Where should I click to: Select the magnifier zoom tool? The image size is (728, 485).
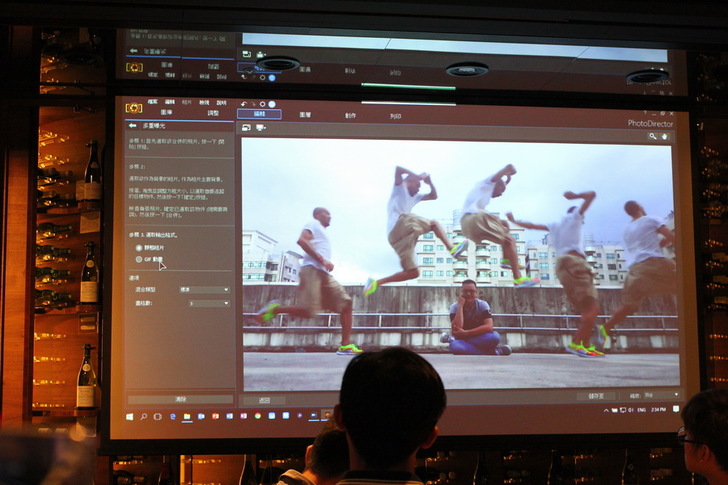point(653,136)
